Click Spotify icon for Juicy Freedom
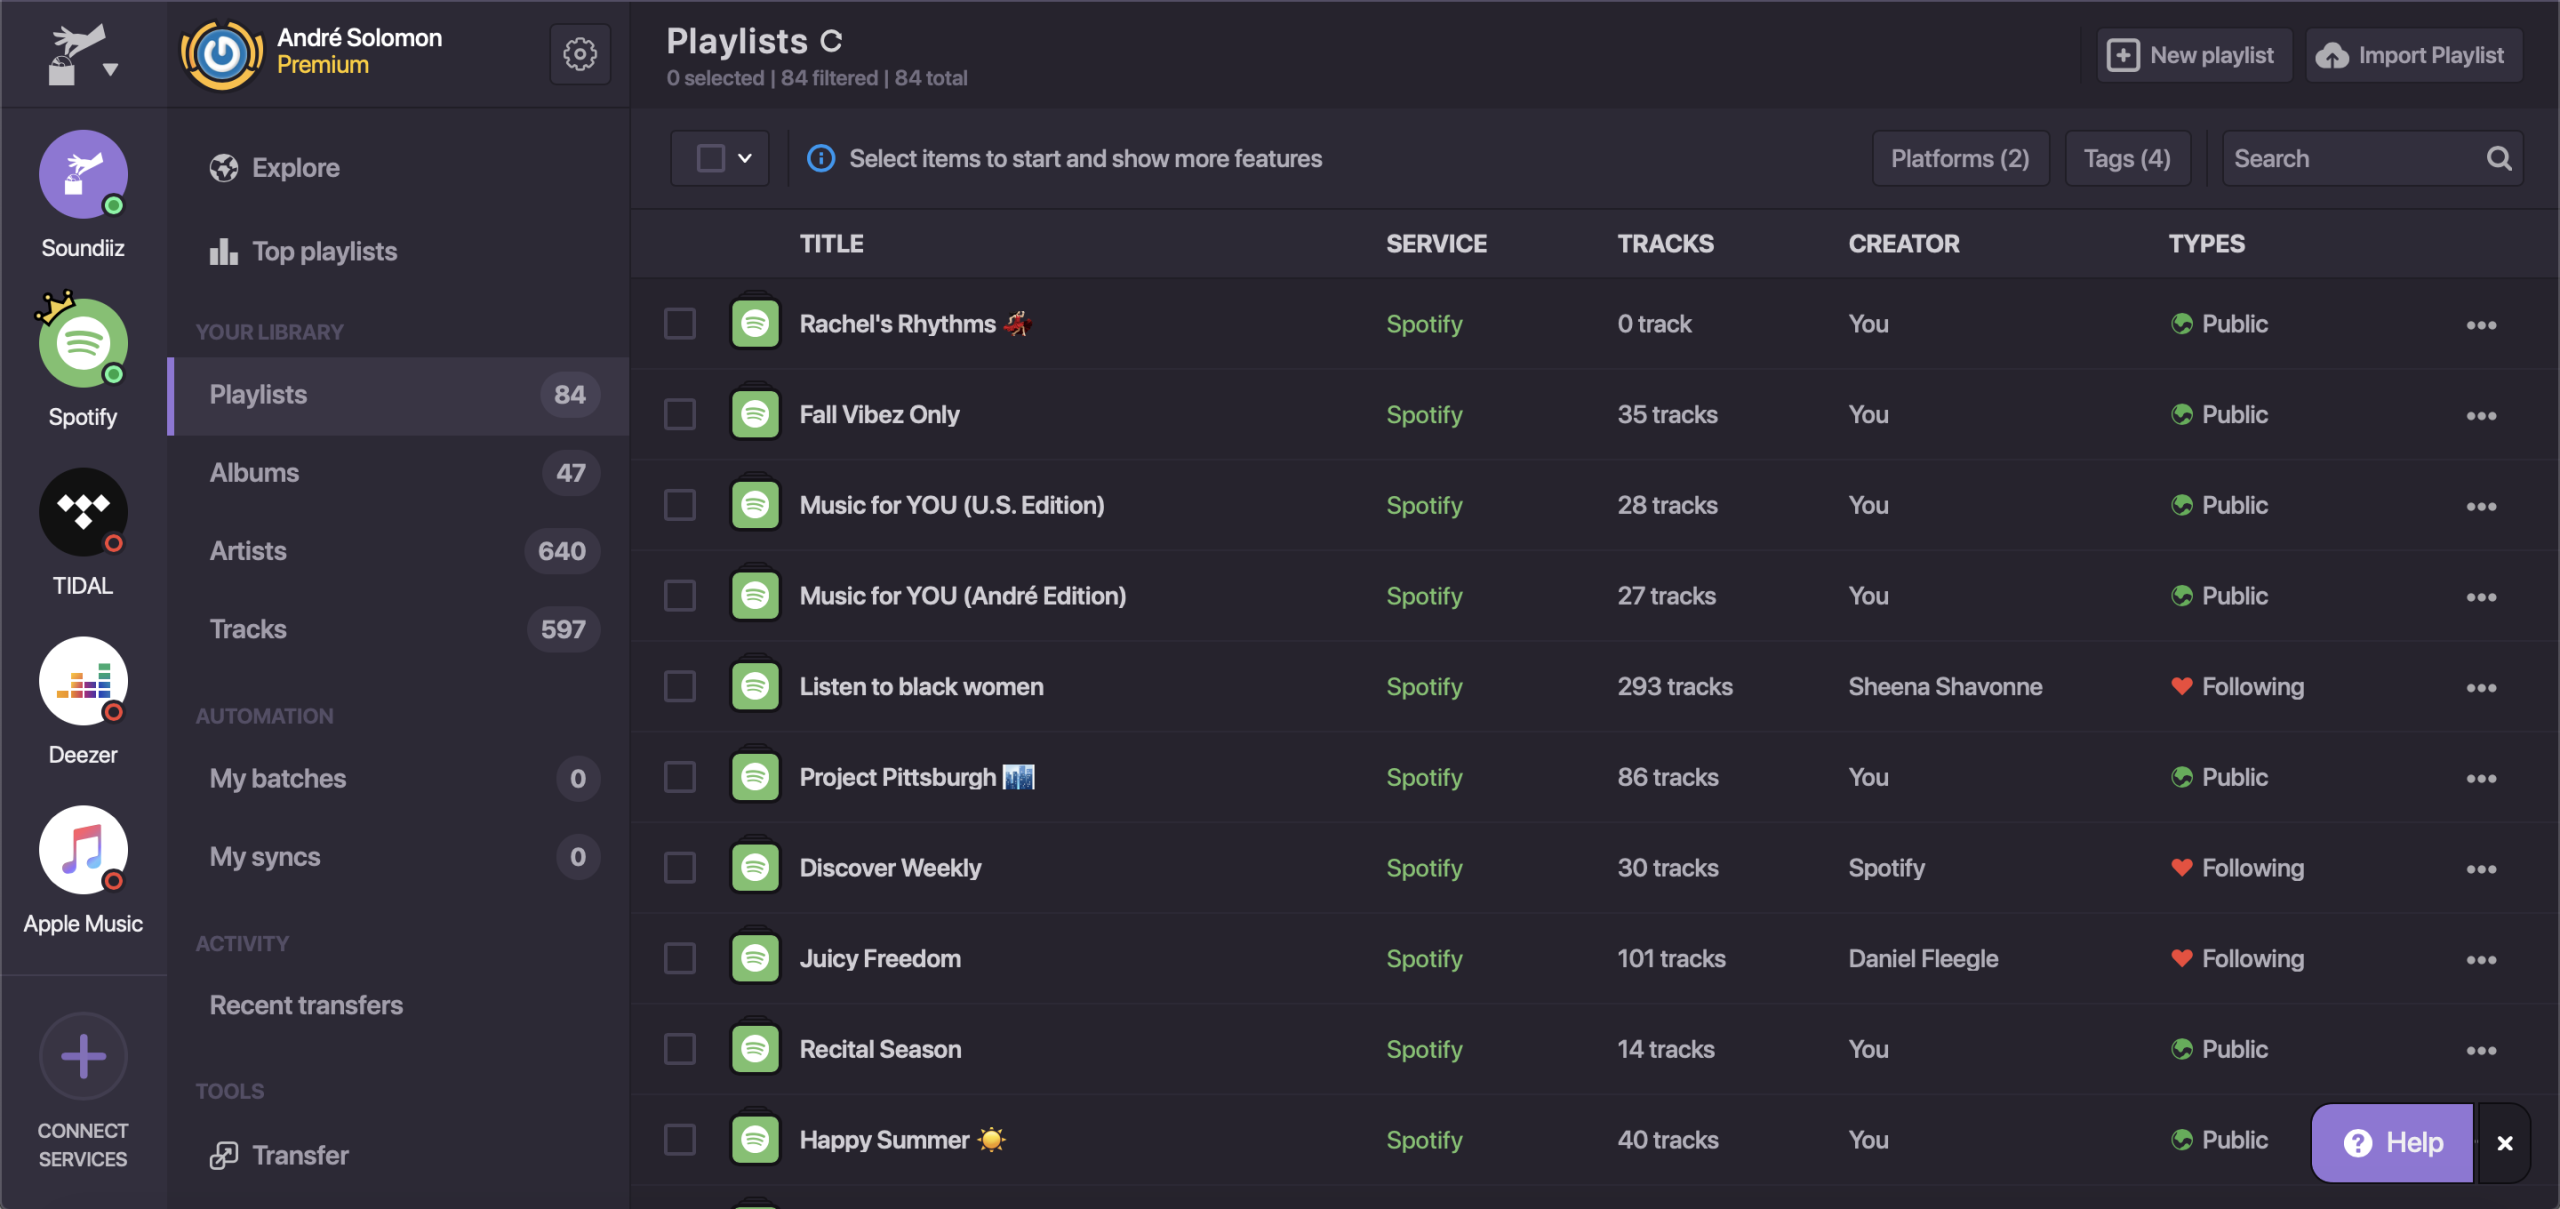This screenshot has width=2560, height=1209. (x=755, y=958)
